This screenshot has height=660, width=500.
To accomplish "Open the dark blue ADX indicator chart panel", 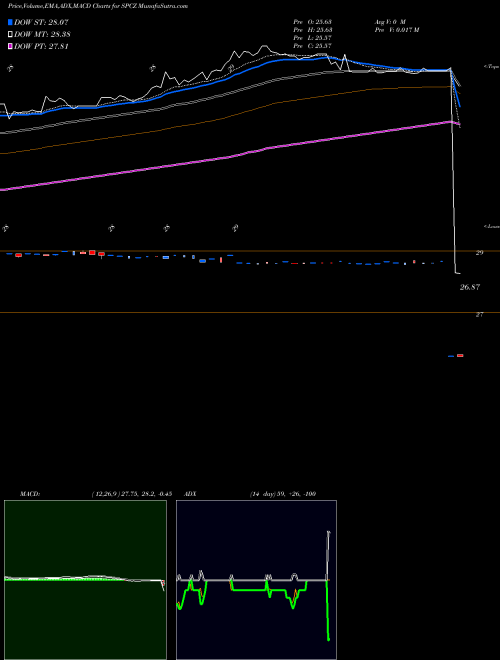I will pos(256,580).
